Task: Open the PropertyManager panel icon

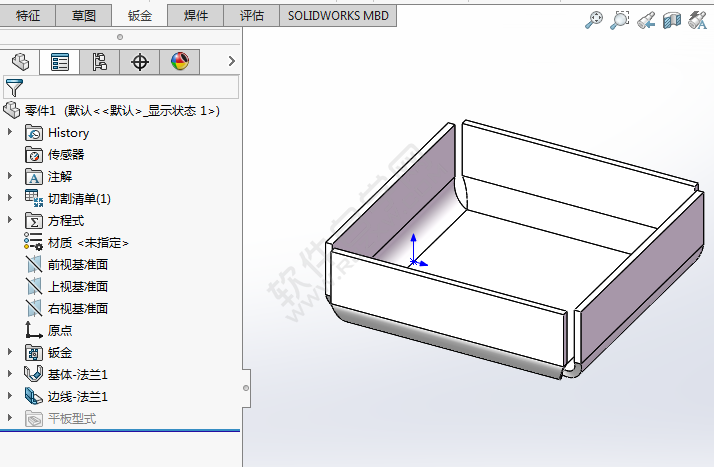Action: coord(60,62)
